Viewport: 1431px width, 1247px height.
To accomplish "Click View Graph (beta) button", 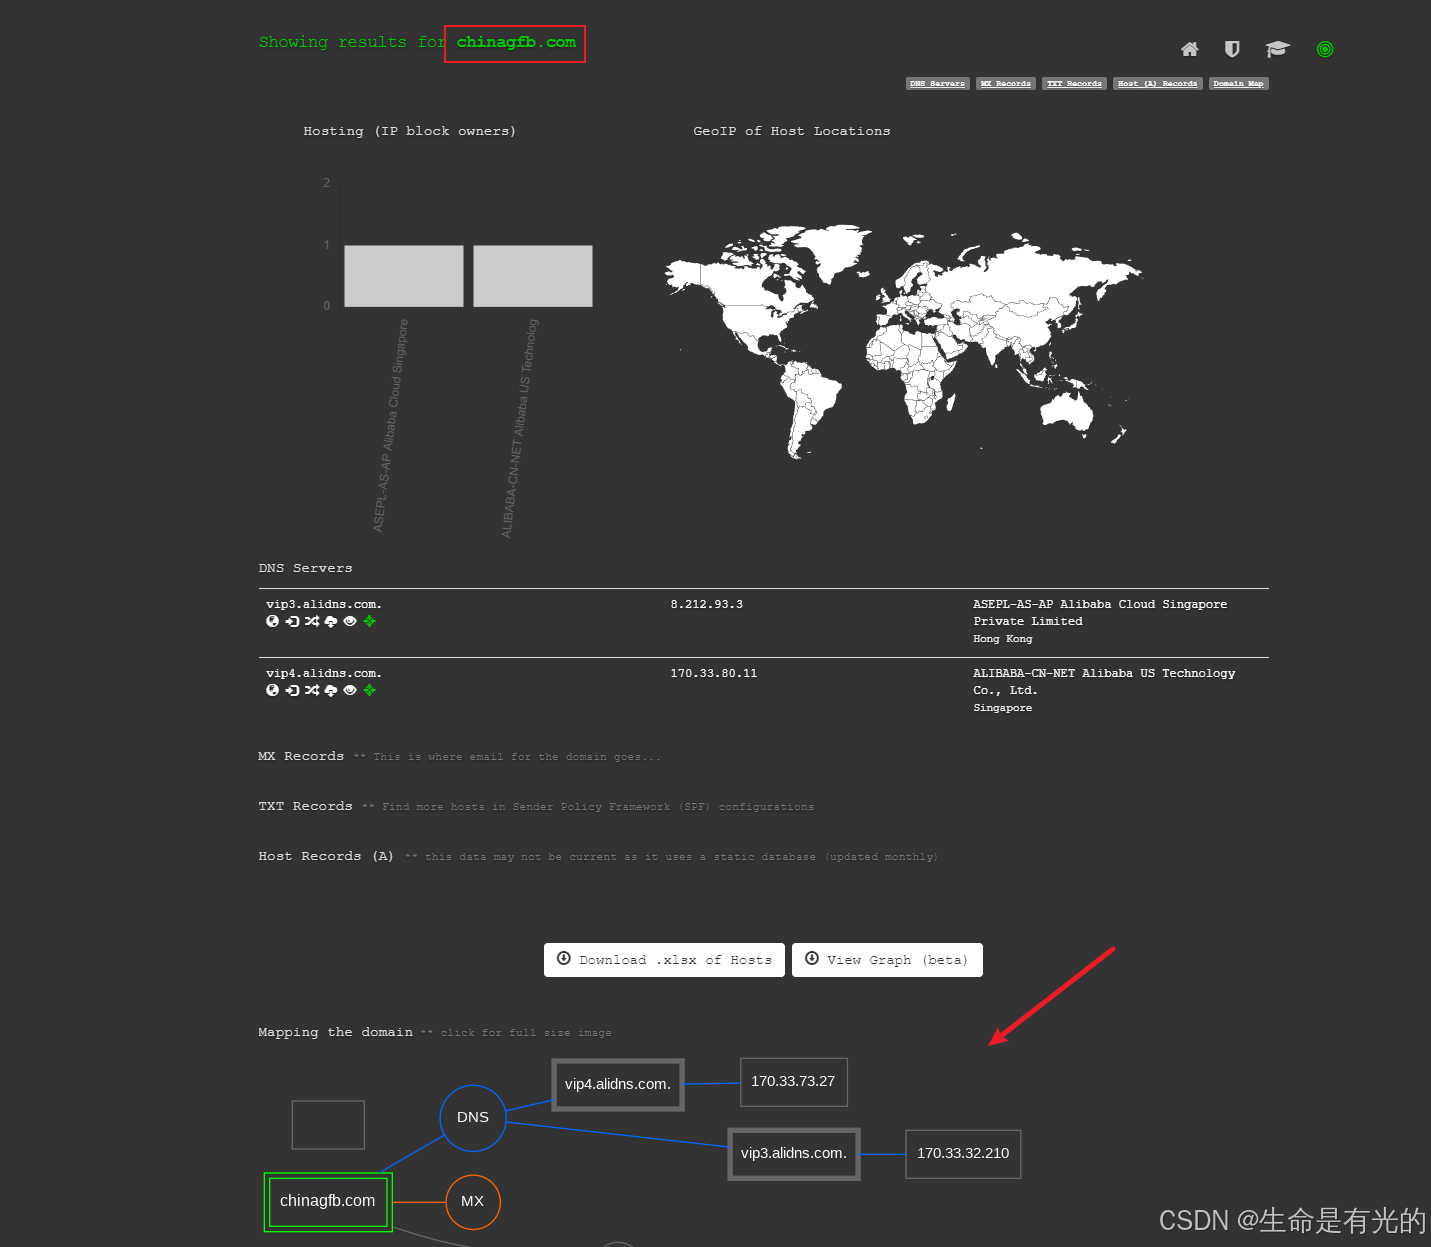I will coord(887,960).
